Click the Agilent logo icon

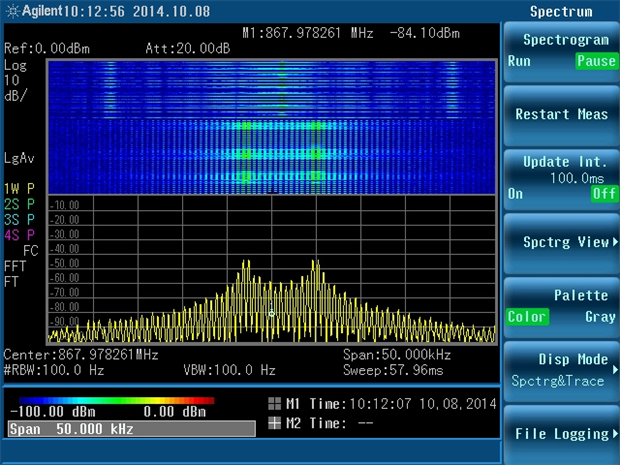coord(12,11)
